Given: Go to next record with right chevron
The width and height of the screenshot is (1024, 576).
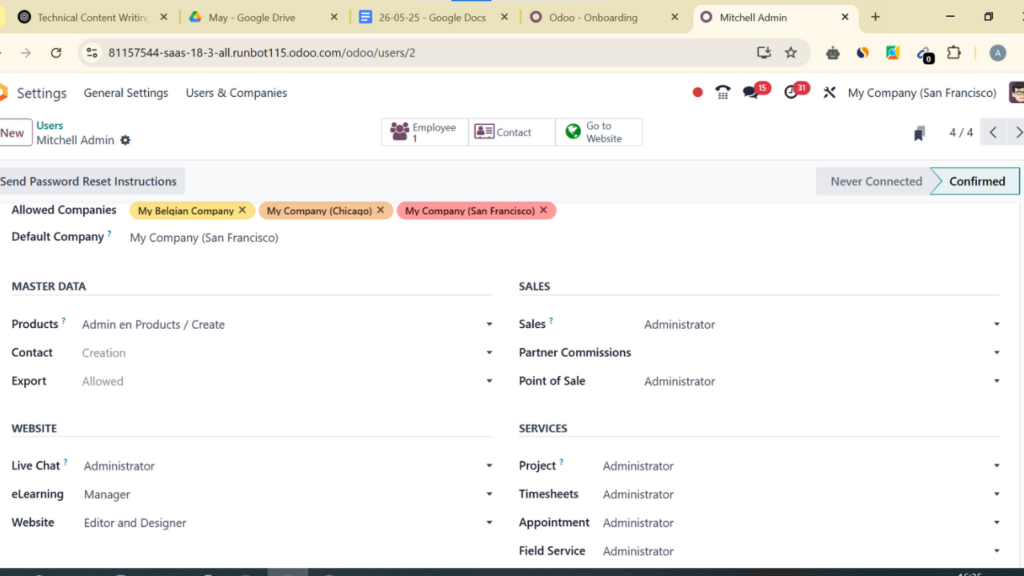Looking at the screenshot, I should [x=1018, y=133].
